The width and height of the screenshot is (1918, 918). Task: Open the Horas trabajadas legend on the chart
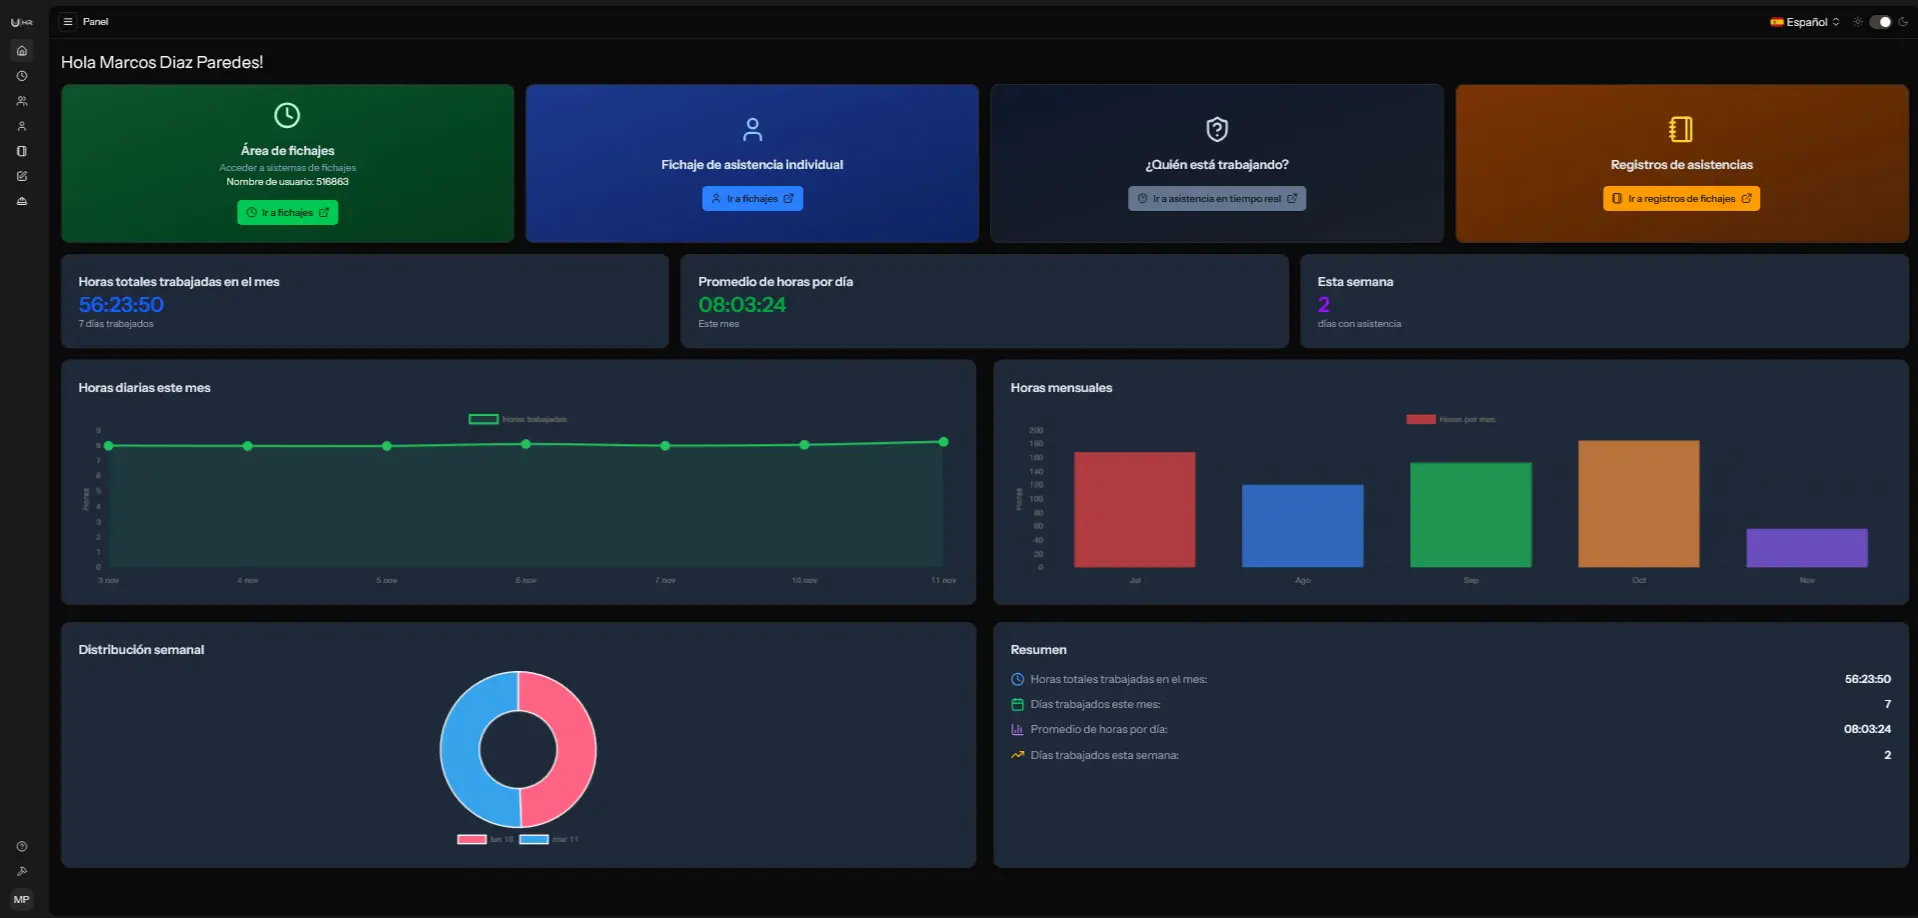click(x=517, y=419)
